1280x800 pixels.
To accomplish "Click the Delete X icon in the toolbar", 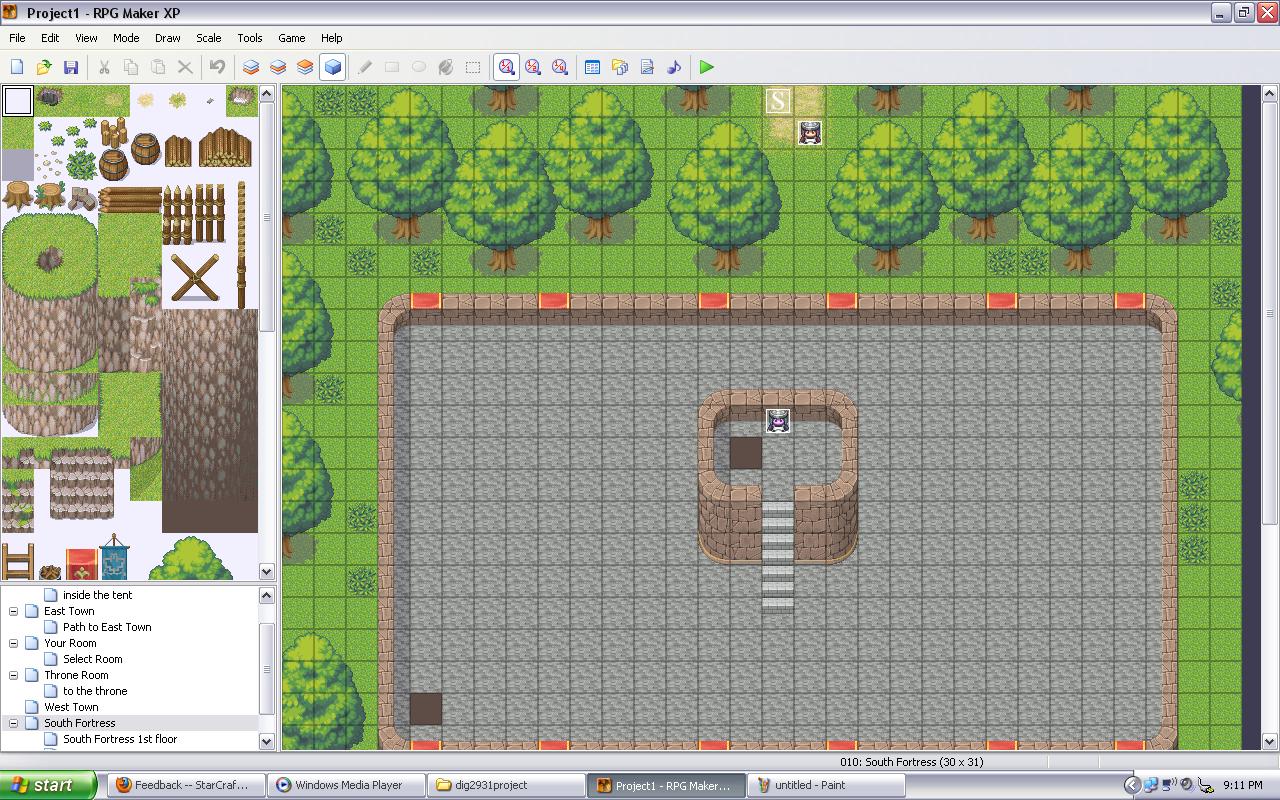I will [x=185, y=67].
